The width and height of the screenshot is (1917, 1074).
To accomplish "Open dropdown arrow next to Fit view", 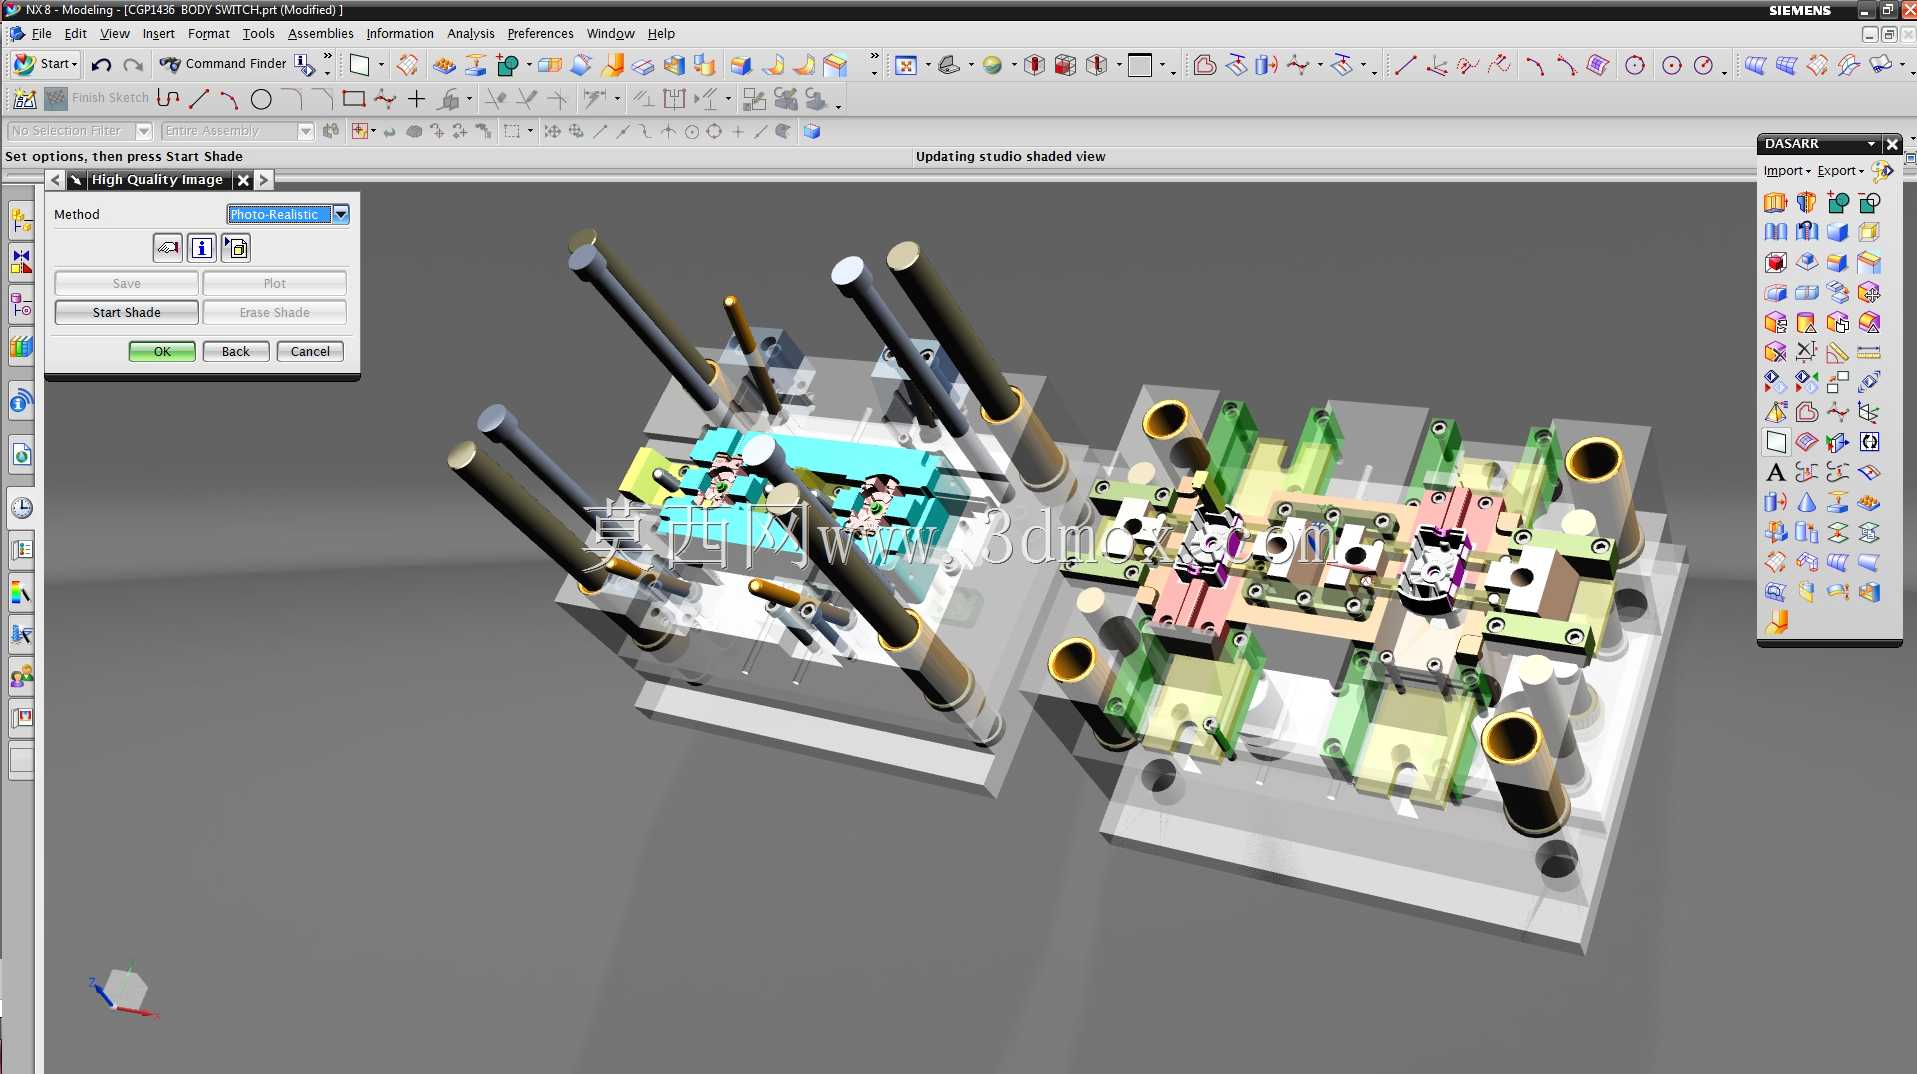I will click(x=928, y=66).
